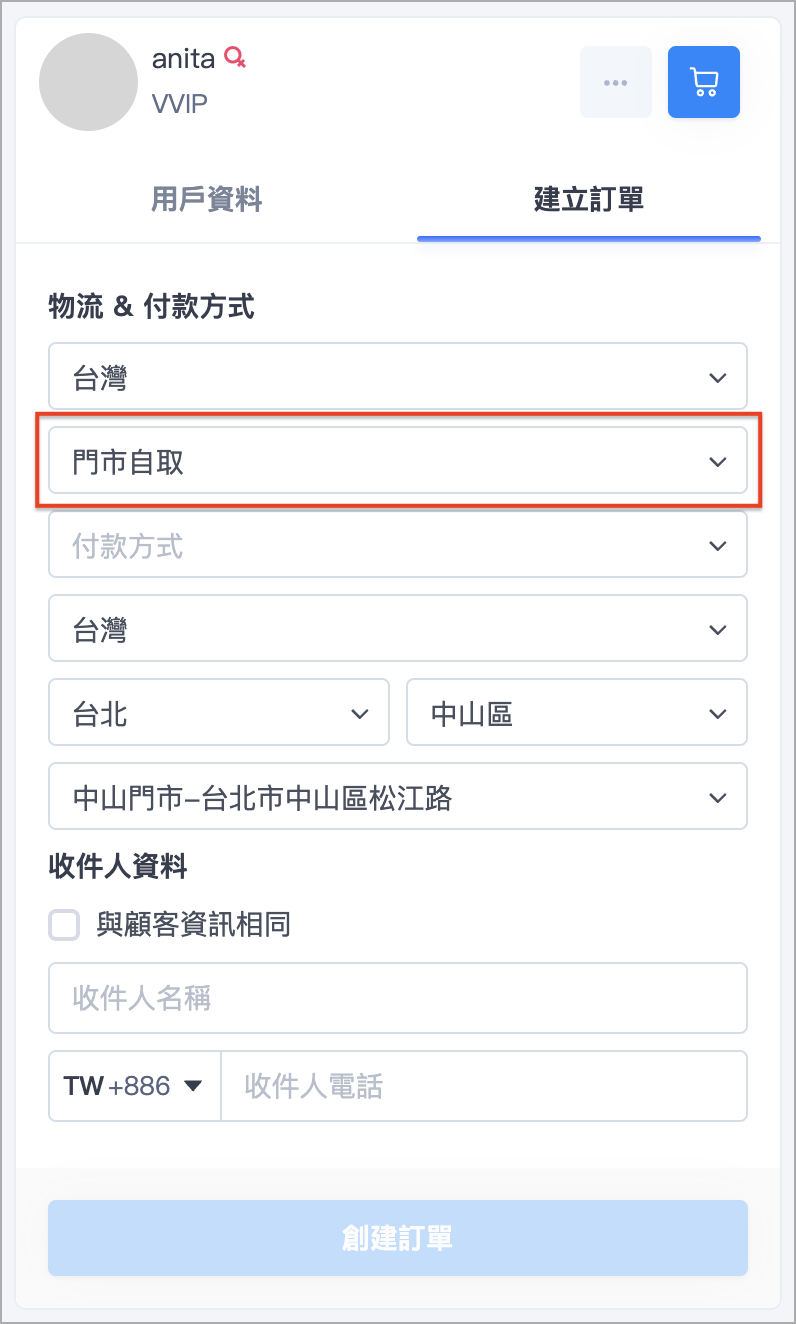Image resolution: width=796 pixels, height=1324 pixels.
Task: Click the 收件人電話 phone number field
Action: click(484, 1086)
